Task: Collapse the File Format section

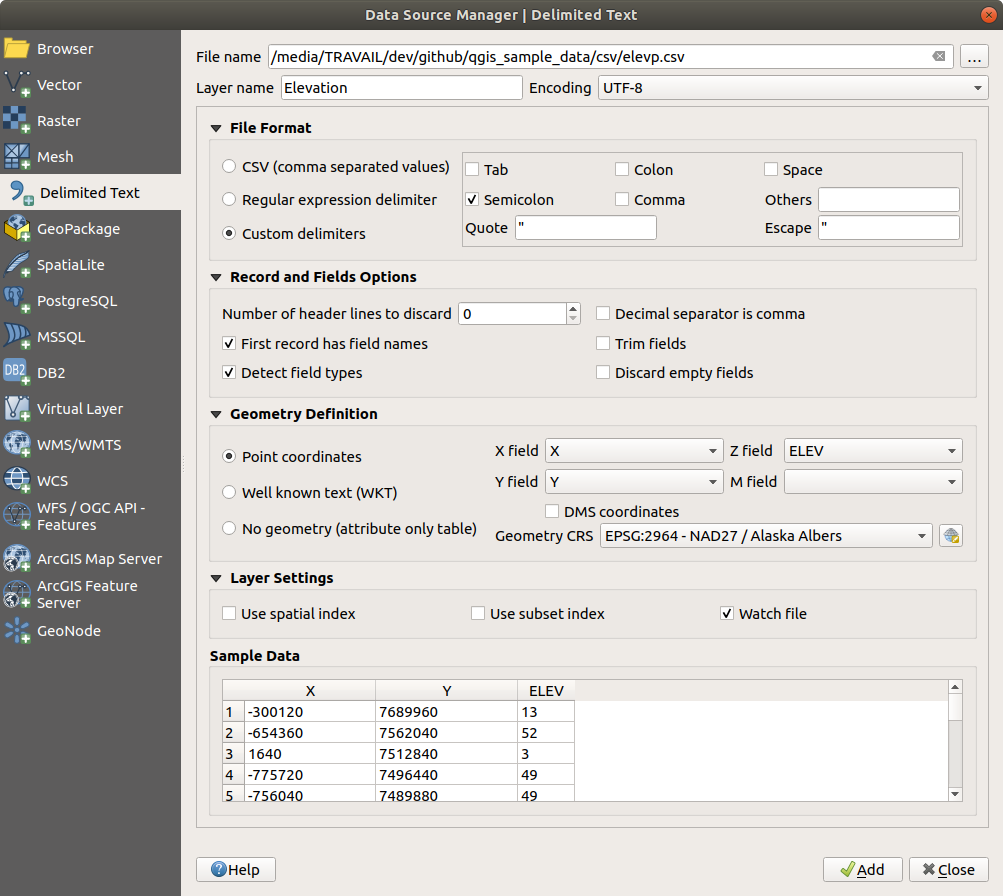Action: [217, 128]
